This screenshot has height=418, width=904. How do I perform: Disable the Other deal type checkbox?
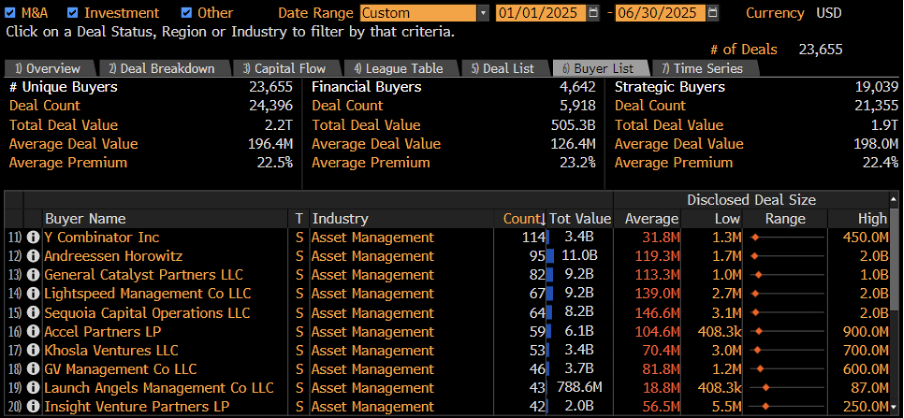[187, 13]
